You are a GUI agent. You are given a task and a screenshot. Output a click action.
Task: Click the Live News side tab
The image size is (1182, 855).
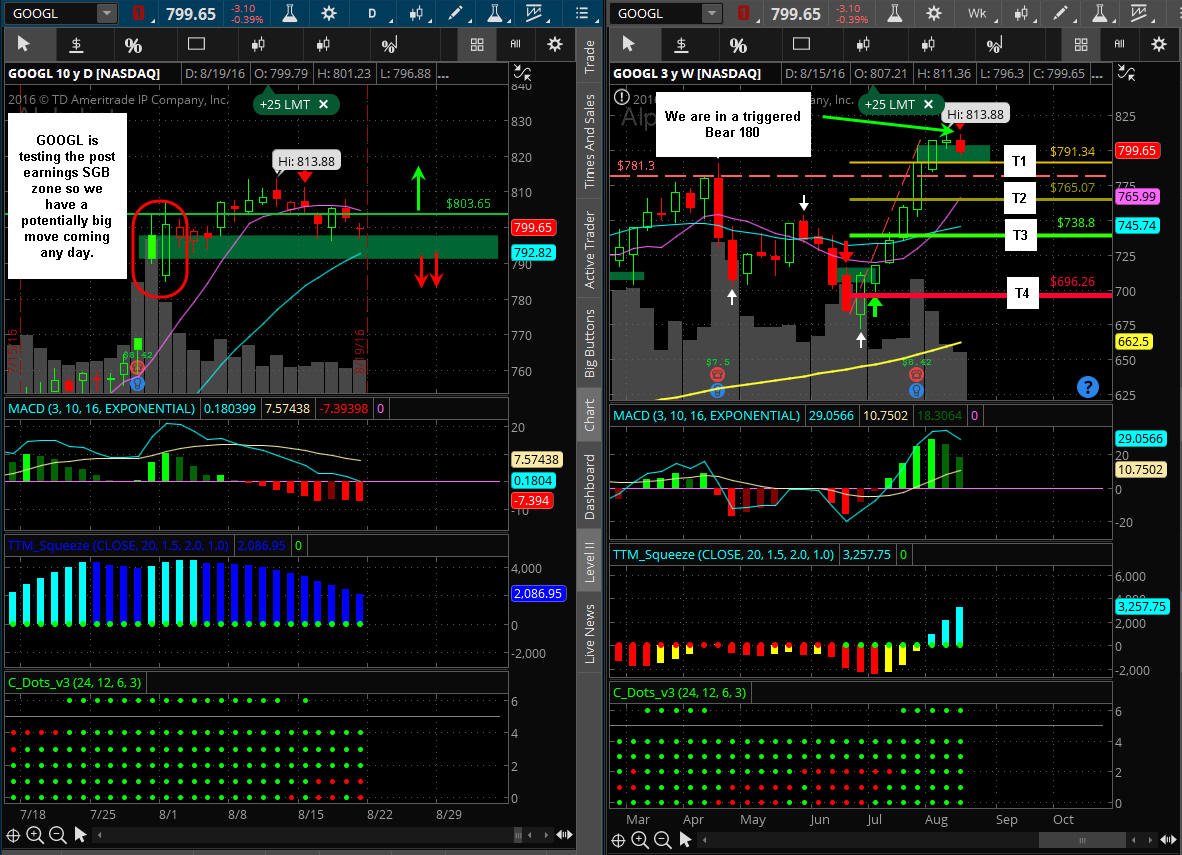pyautogui.click(x=589, y=633)
